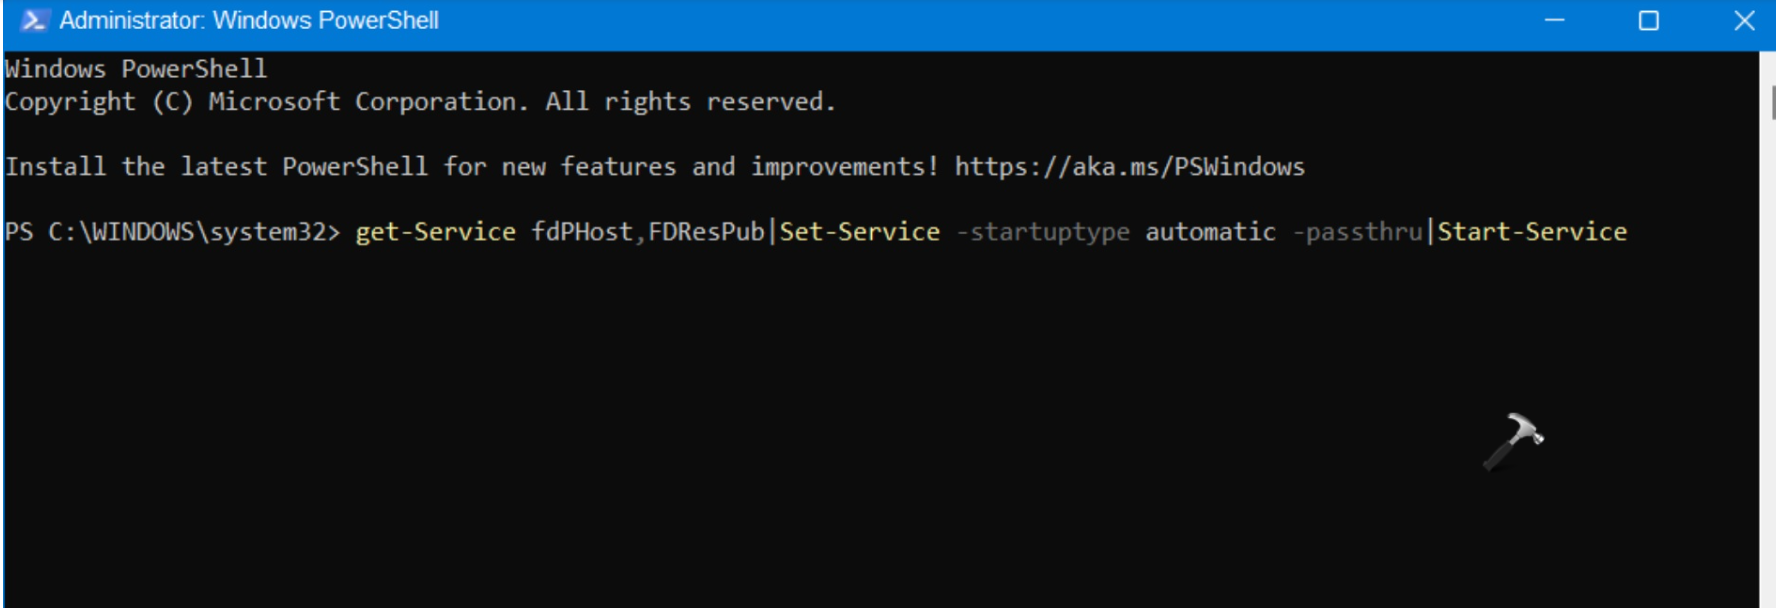Click the Start-Service cmdlet at line end
This screenshot has height=608, width=1776.
1531,232
